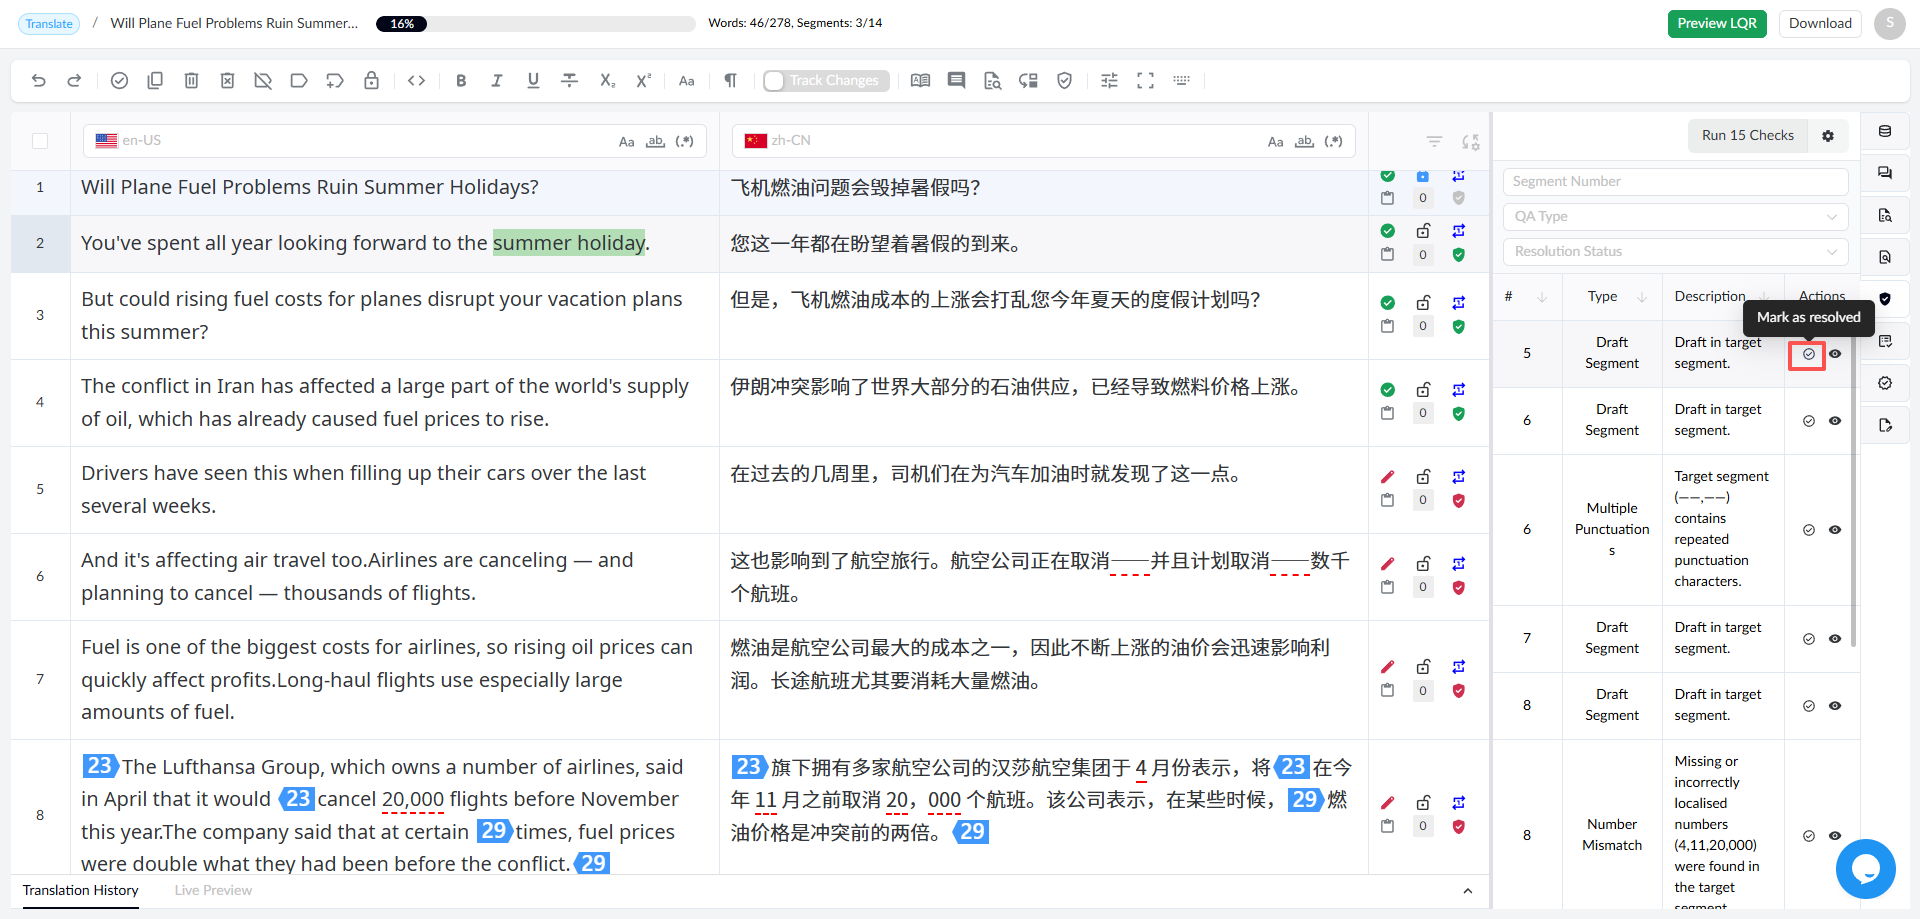Image resolution: width=1920 pixels, height=919 pixels.
Task: Open the segment filter icon
Action: (x=1434, y=142)
